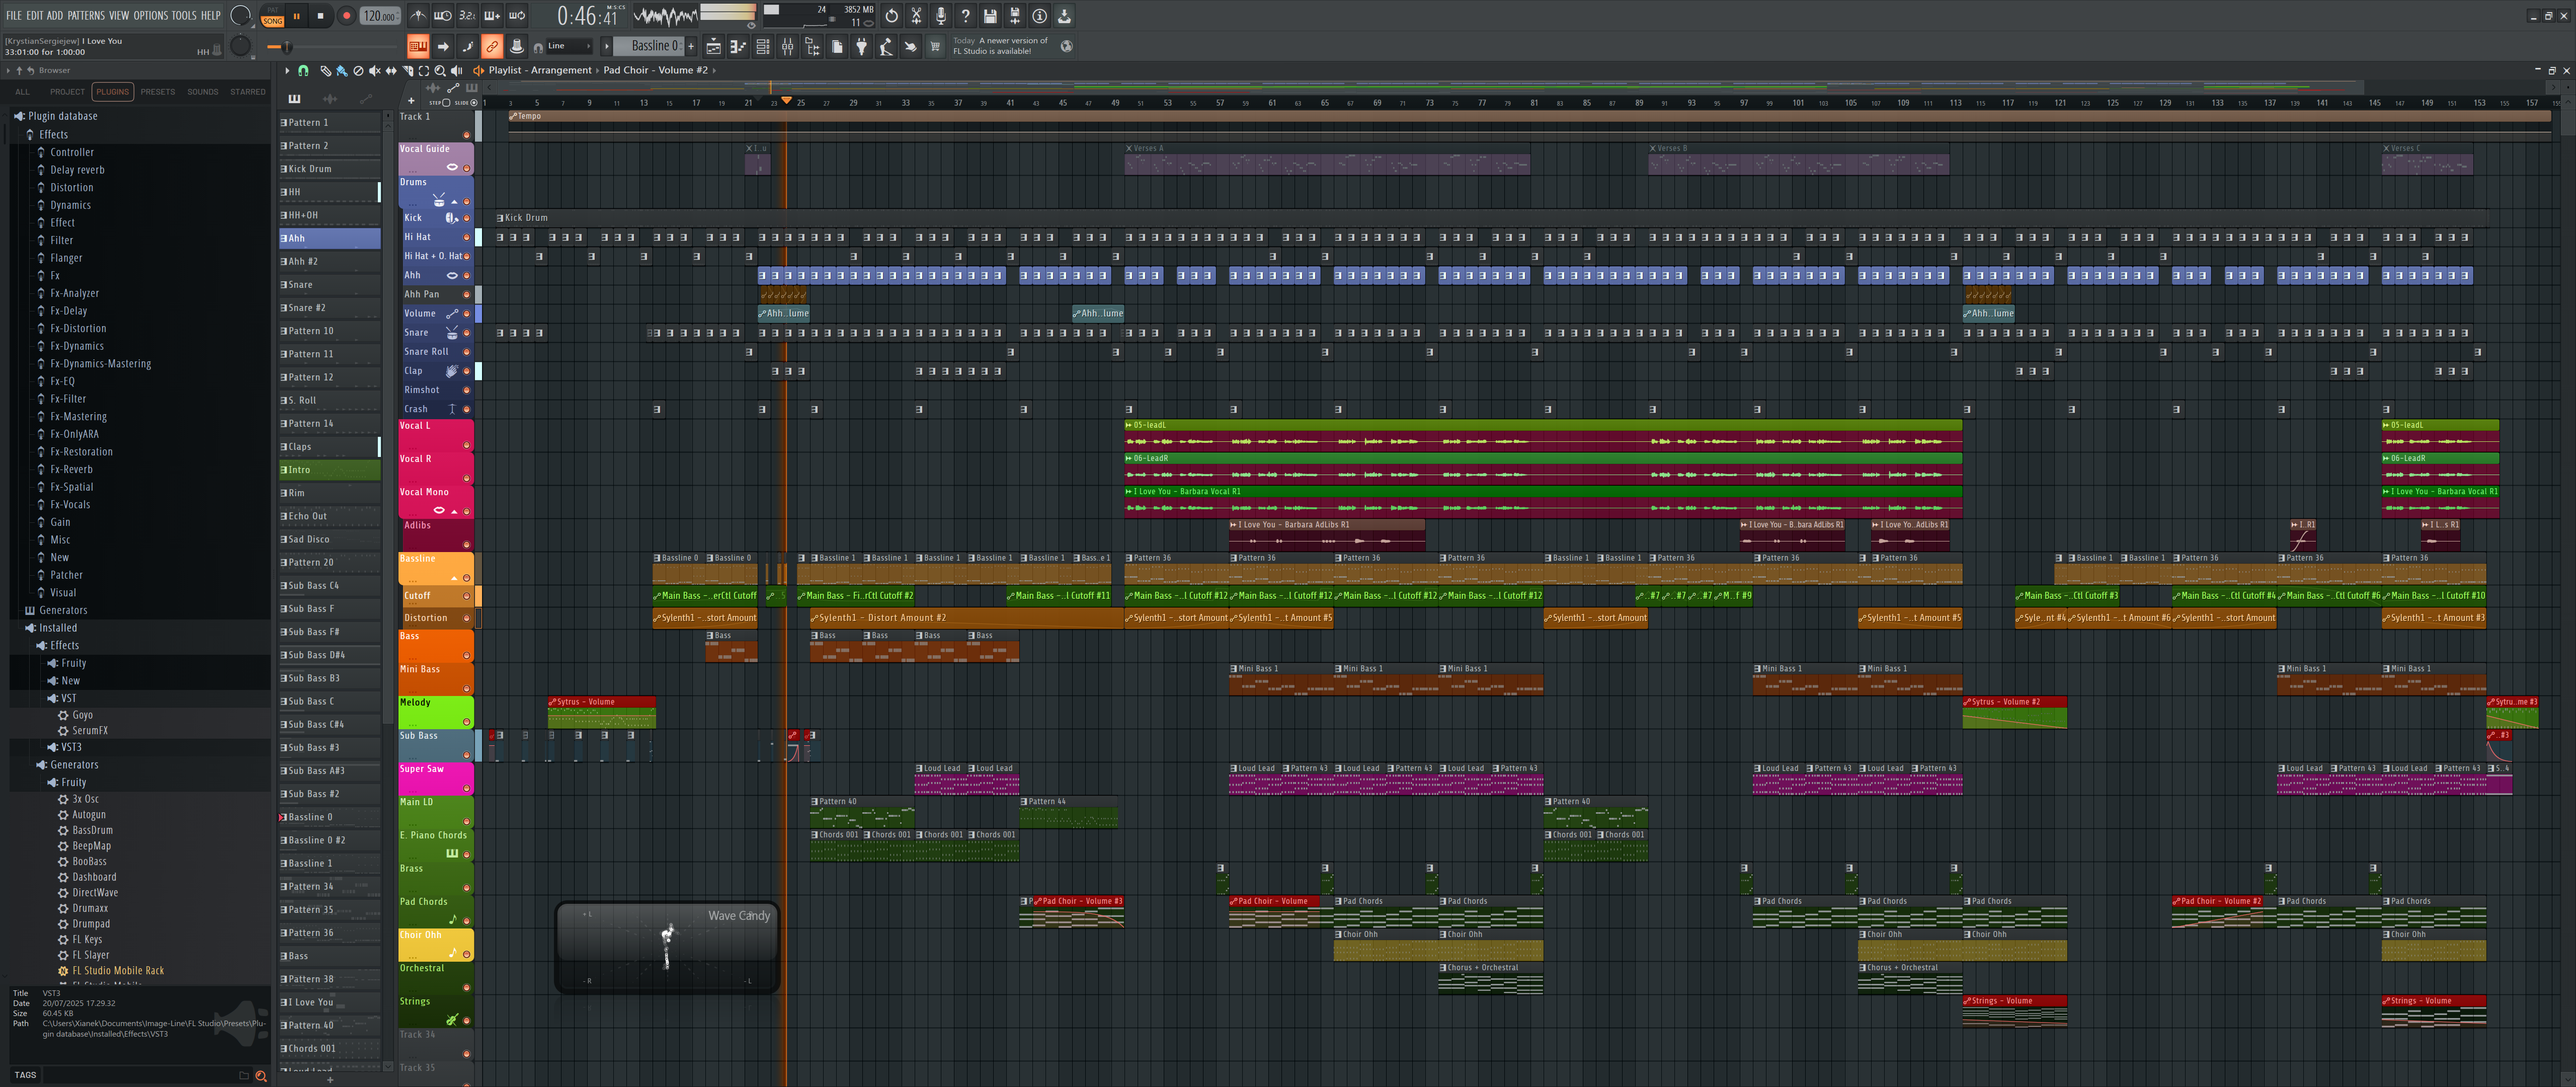This screenshot has height=1087, width=2576.
Task: Open the piano roll view icon
Action: tap(737, 46)
